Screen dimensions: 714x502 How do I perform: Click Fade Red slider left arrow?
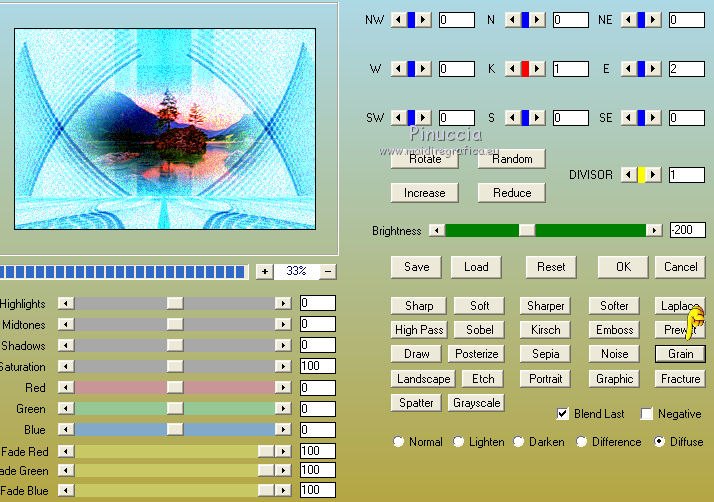(66, 451)
